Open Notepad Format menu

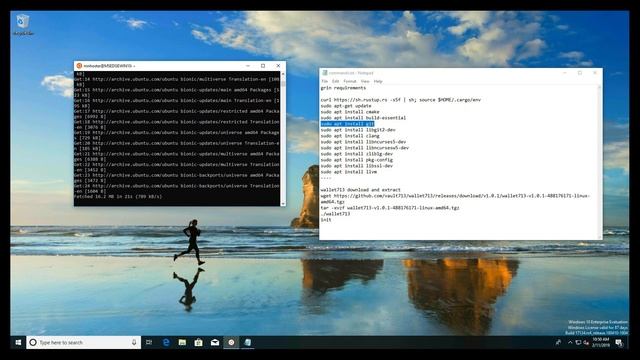[x=350, y=82]
